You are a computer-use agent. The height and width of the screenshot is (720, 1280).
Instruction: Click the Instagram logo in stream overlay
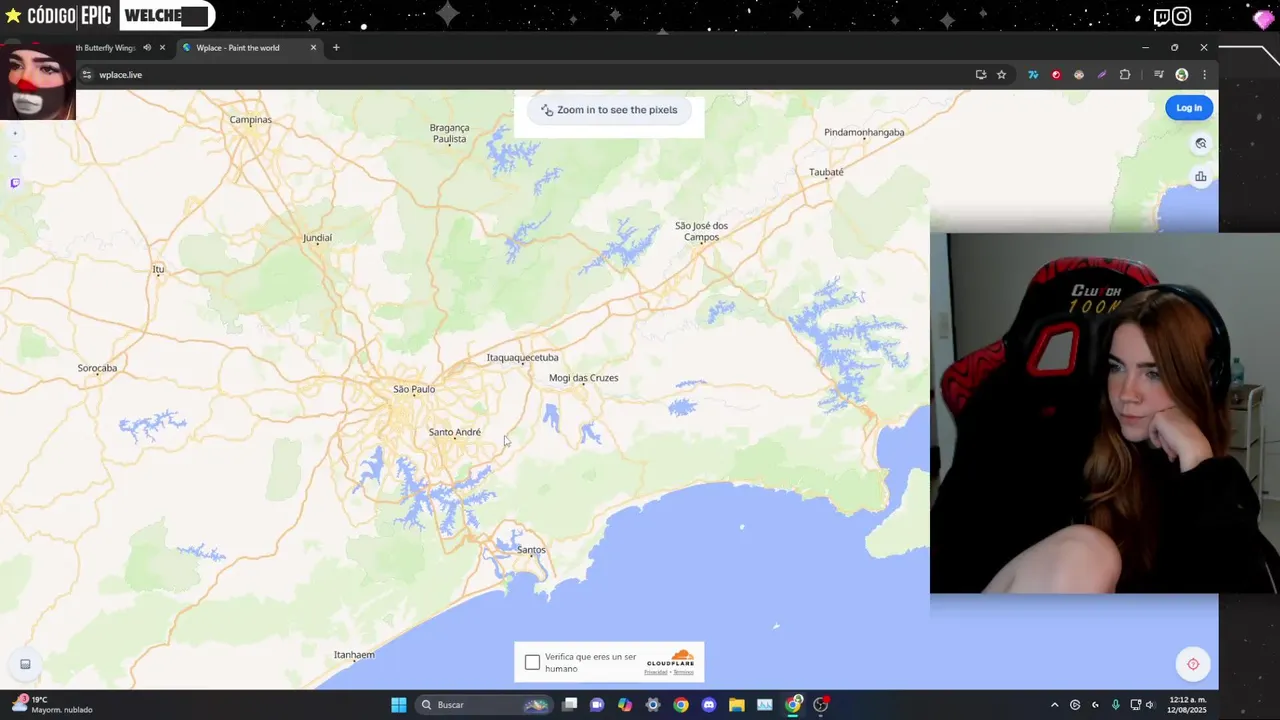(x=1181, y=17)
